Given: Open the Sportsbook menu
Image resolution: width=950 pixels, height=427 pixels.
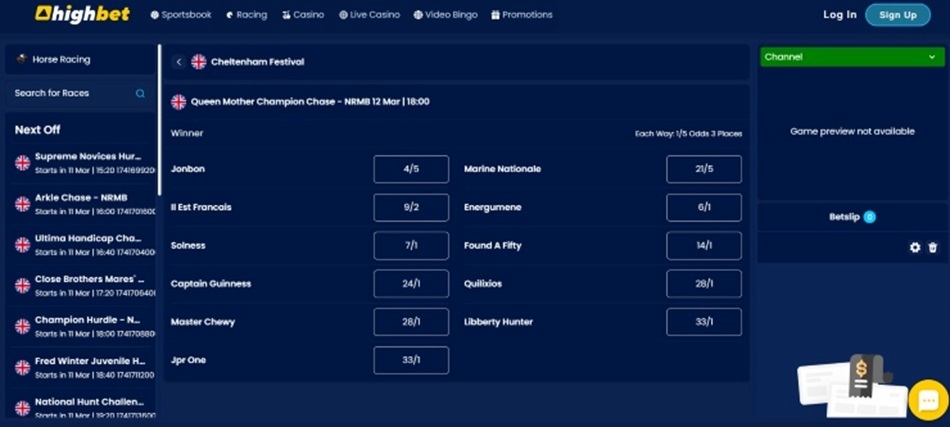Looking at the screenshot, I should (181, 15).
